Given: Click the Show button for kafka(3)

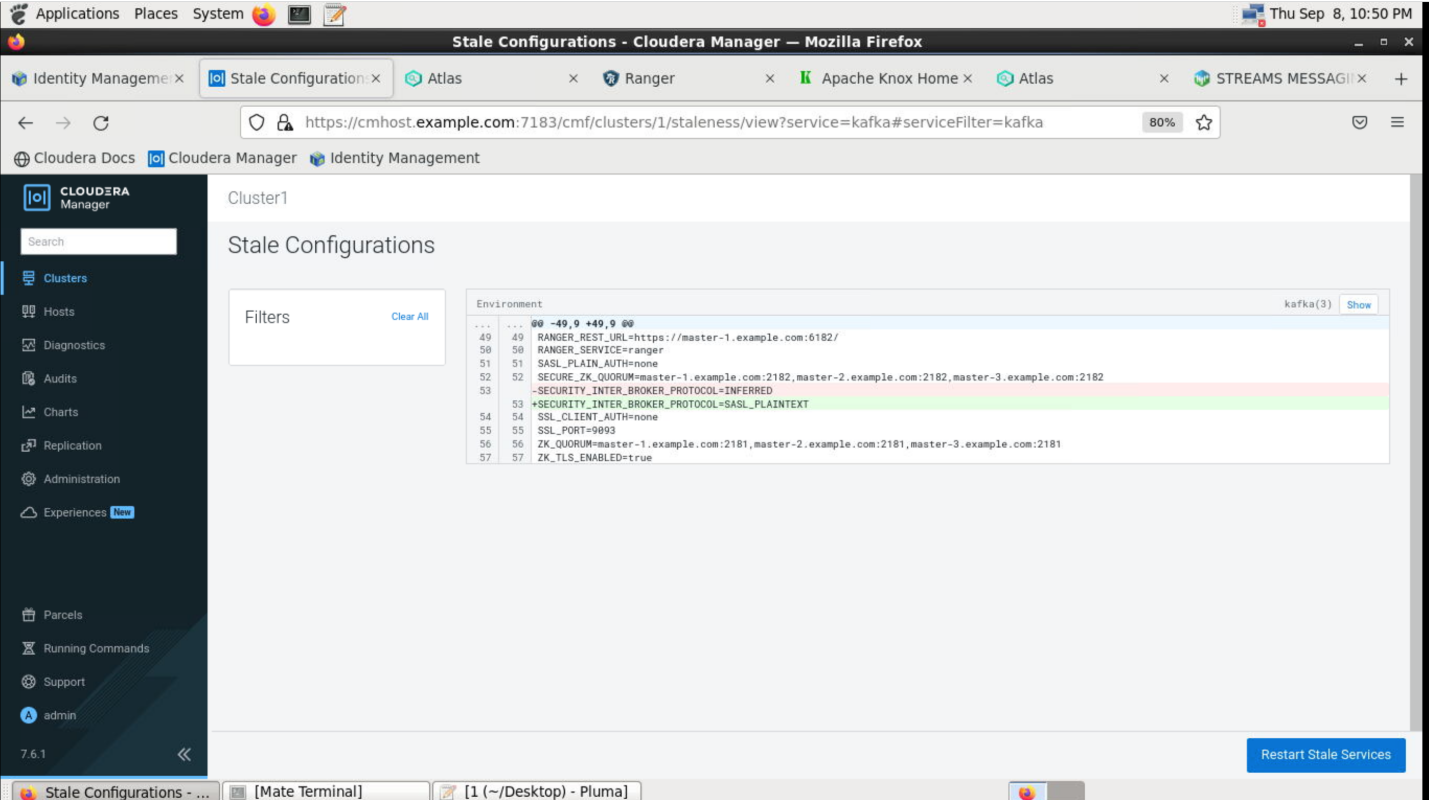Looking at the screenshot, I should (x=1359, y=304).
